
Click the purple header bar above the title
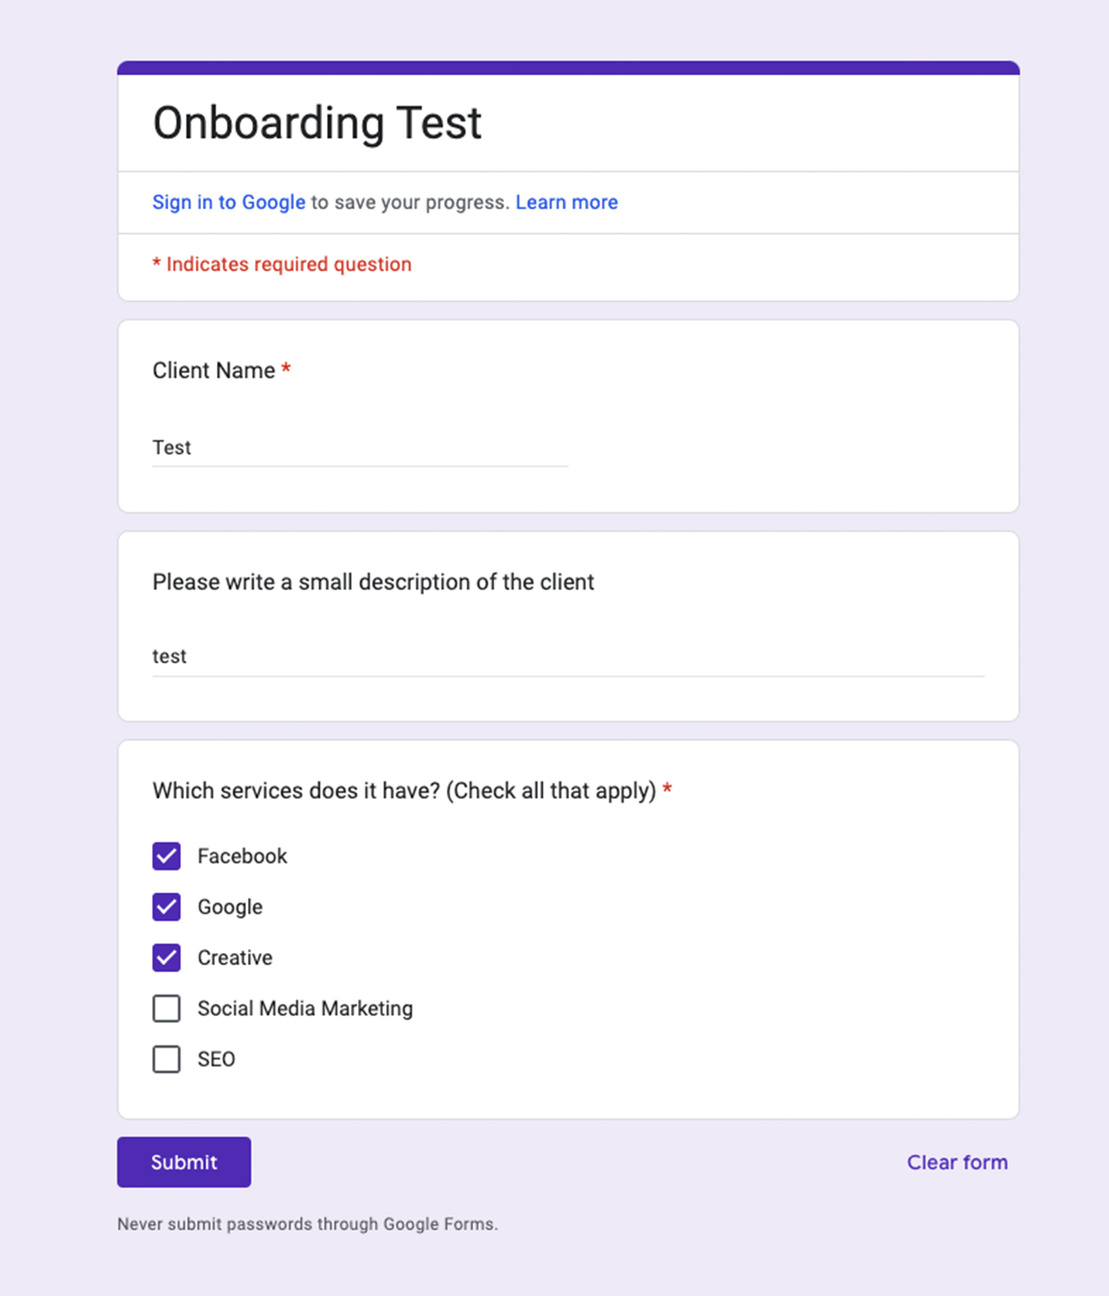(568, 68)
